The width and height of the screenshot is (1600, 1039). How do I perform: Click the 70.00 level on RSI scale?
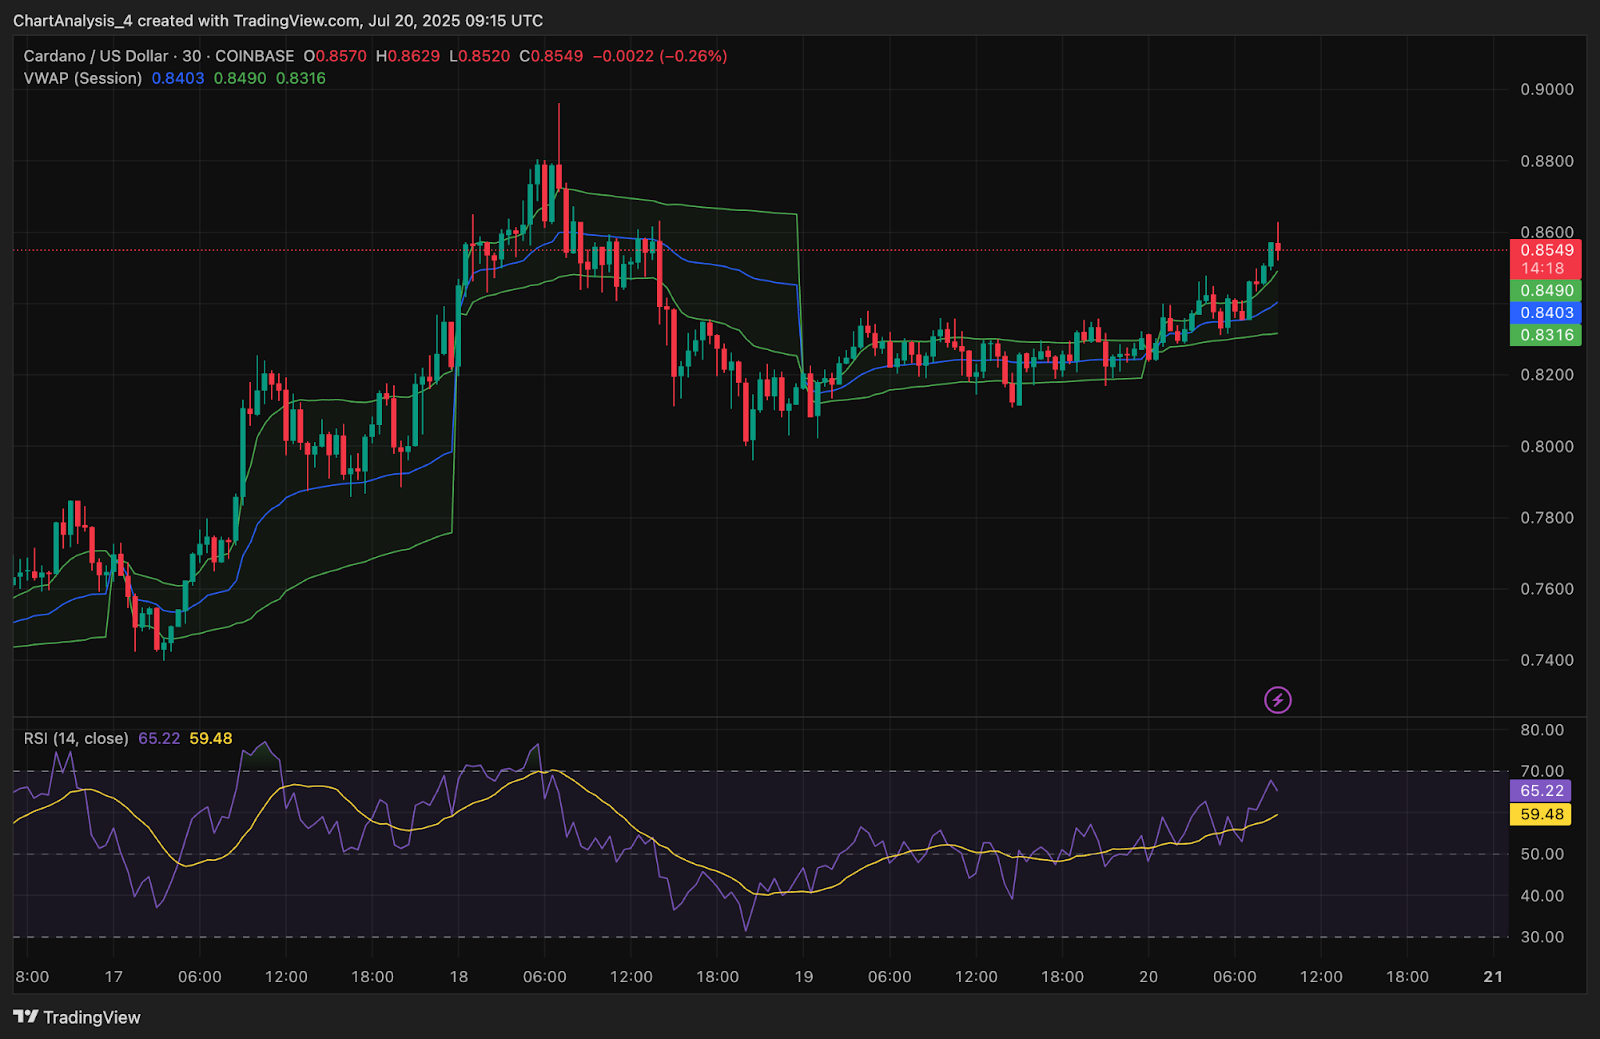pyautogui.click(x=1541, y=771)
